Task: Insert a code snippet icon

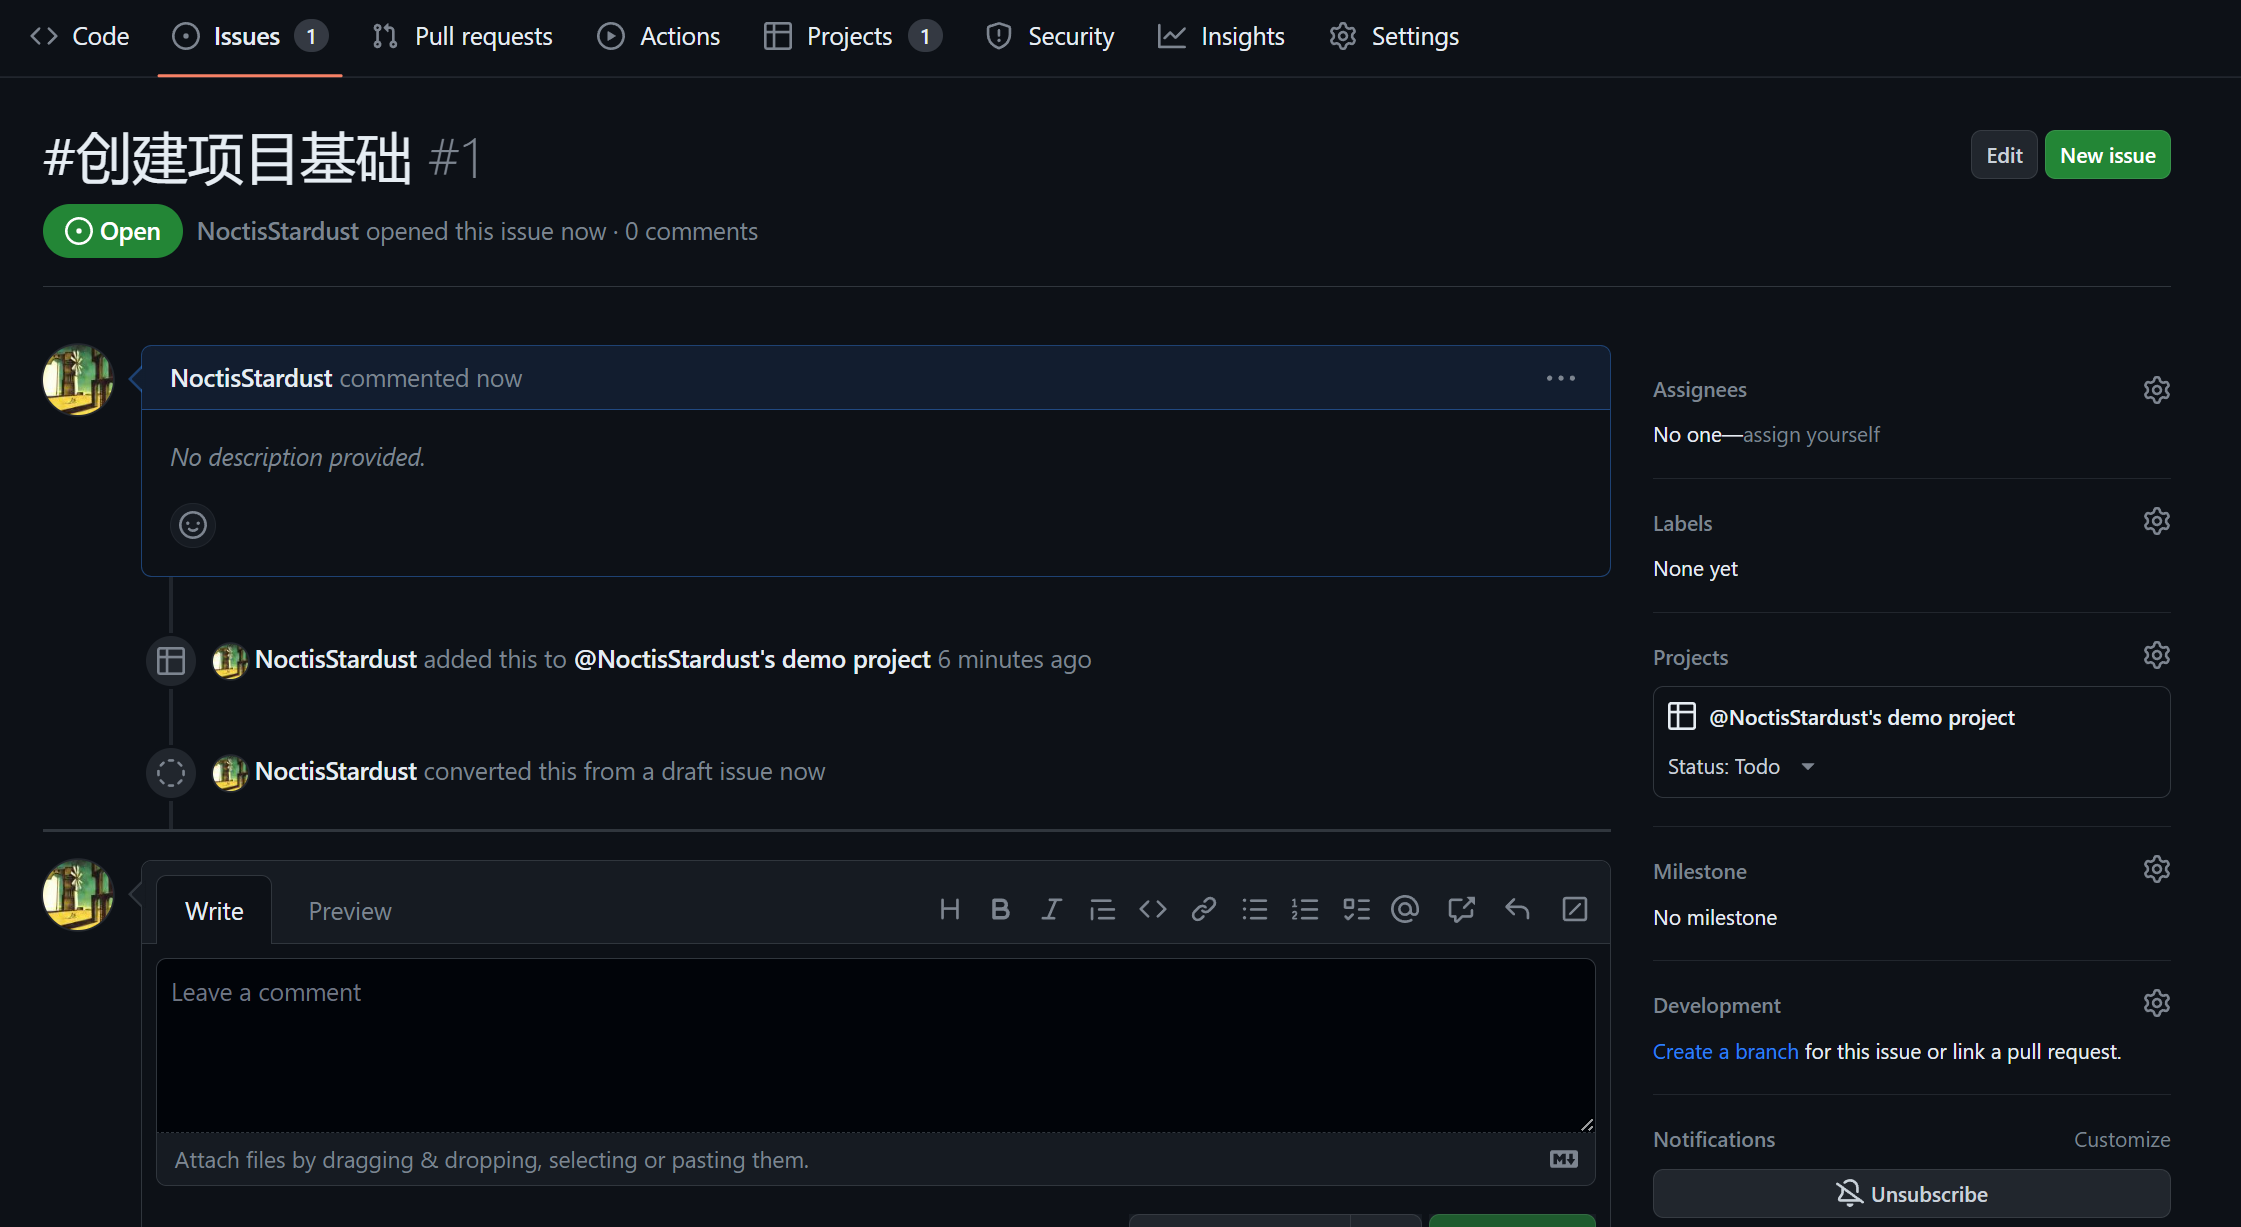Action: tap(1153, 909)
